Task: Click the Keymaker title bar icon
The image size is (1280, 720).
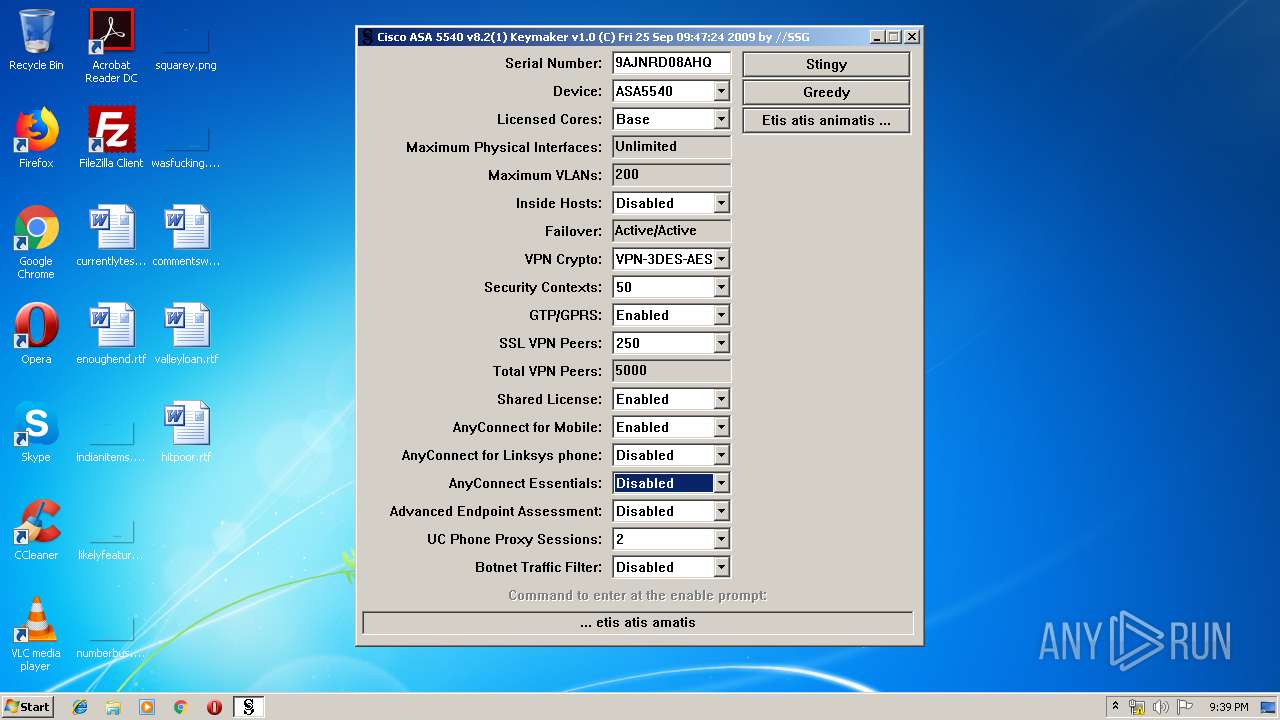Action: (367, 37)
